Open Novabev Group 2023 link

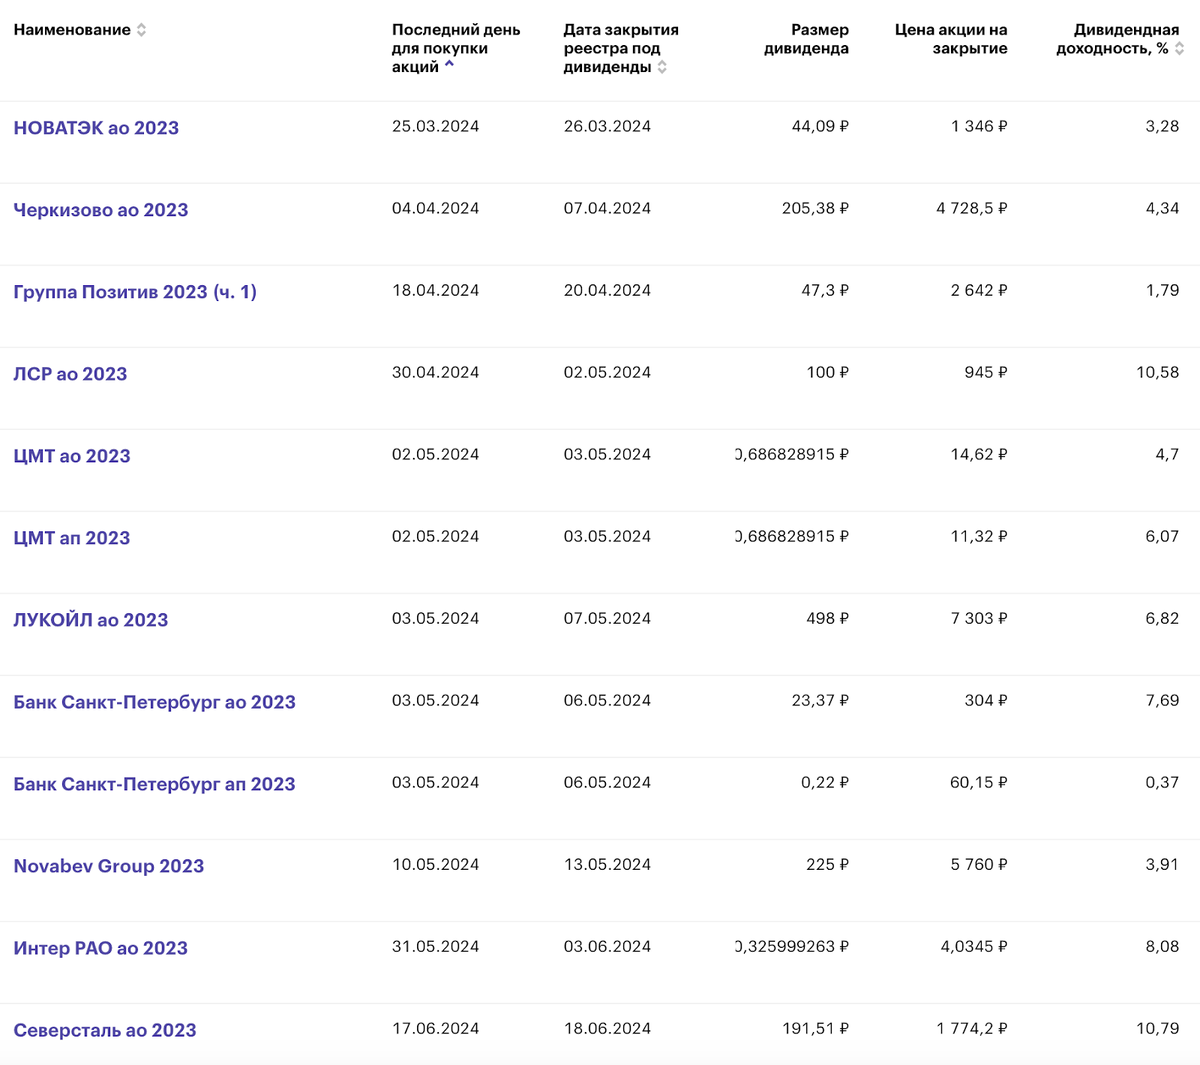(109, 866)
